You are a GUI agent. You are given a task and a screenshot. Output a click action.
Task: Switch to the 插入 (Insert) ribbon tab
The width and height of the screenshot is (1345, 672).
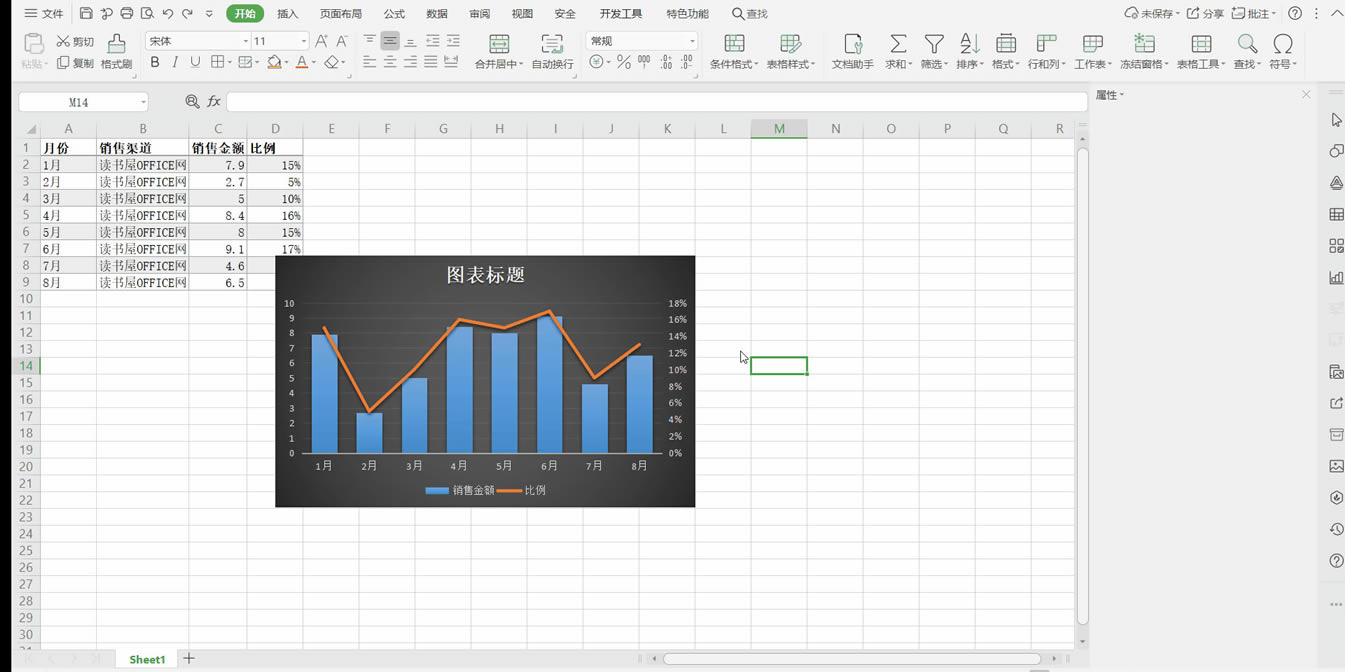pyautogui.click(x=288, y=14)
